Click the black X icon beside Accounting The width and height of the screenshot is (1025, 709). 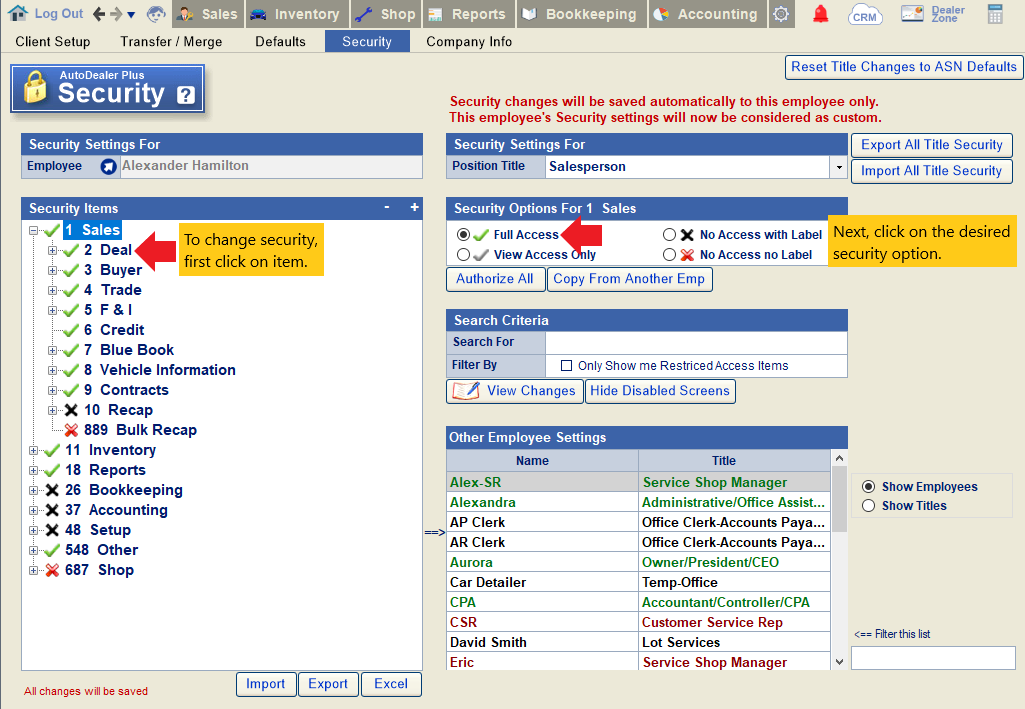pos(52,510)
